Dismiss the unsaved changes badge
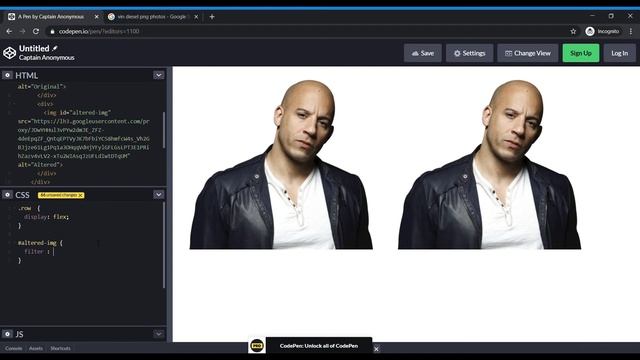The image size is (640, 360). pyautogui.click(x=81, y=196)
